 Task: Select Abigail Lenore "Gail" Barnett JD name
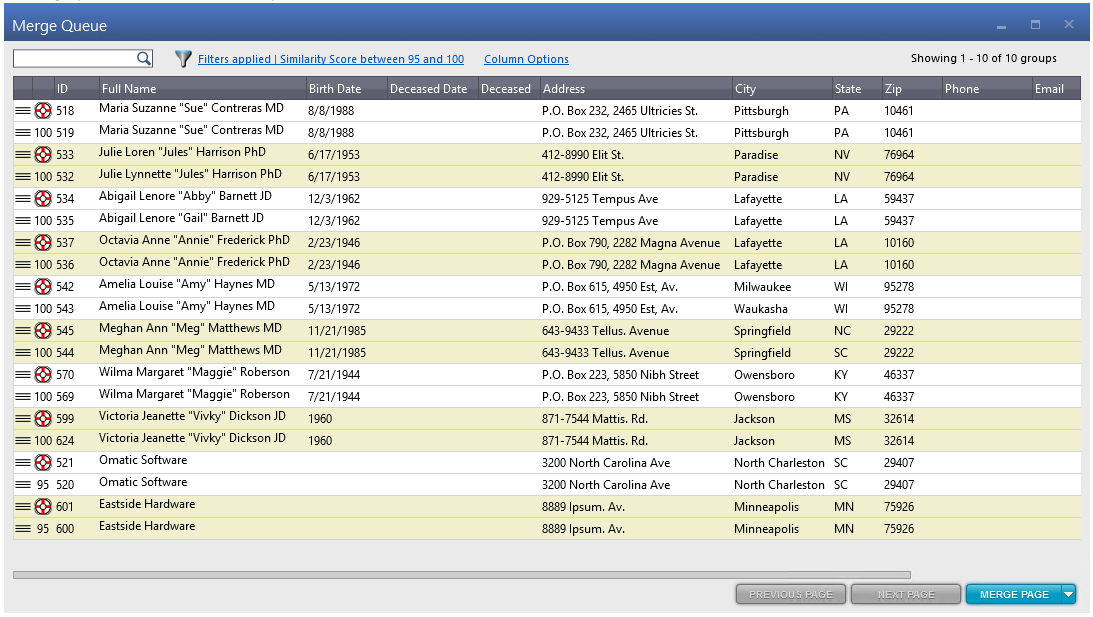coord(181,218)
